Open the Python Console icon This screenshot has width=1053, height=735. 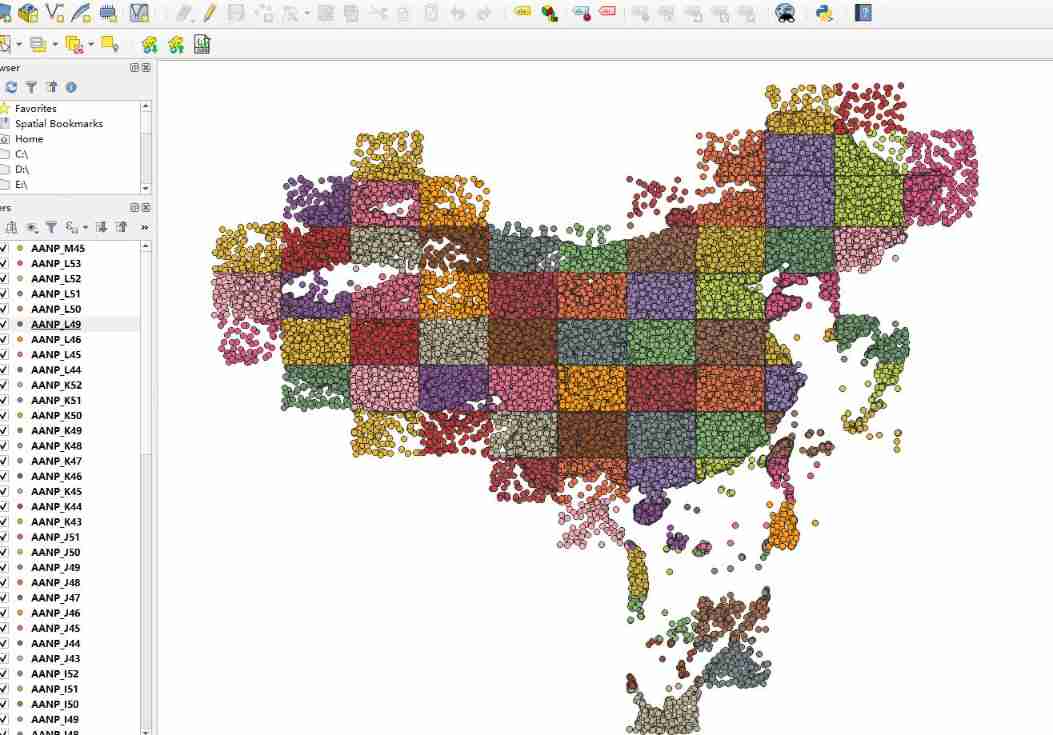pyautogui.click(x=825, y=13)
